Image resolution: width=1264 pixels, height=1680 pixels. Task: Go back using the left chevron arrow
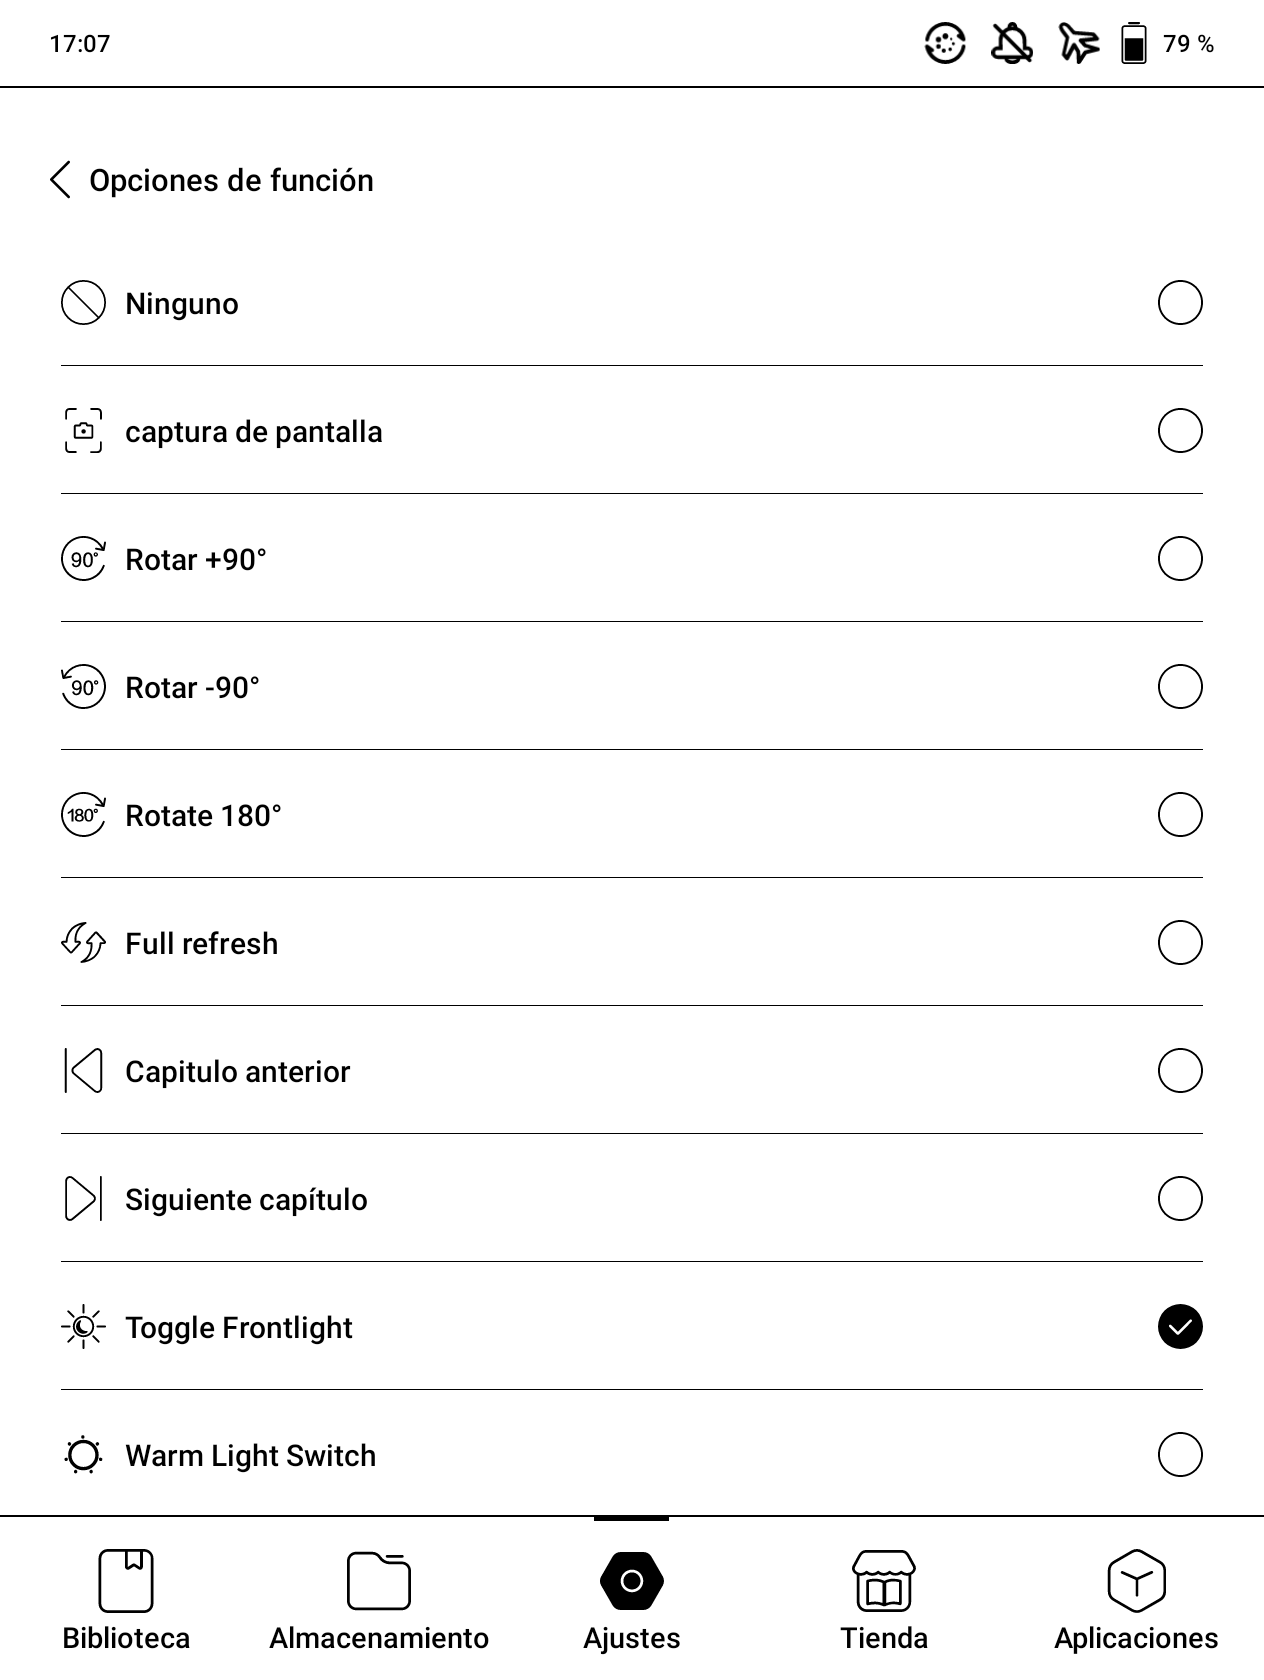pos(61,180)
